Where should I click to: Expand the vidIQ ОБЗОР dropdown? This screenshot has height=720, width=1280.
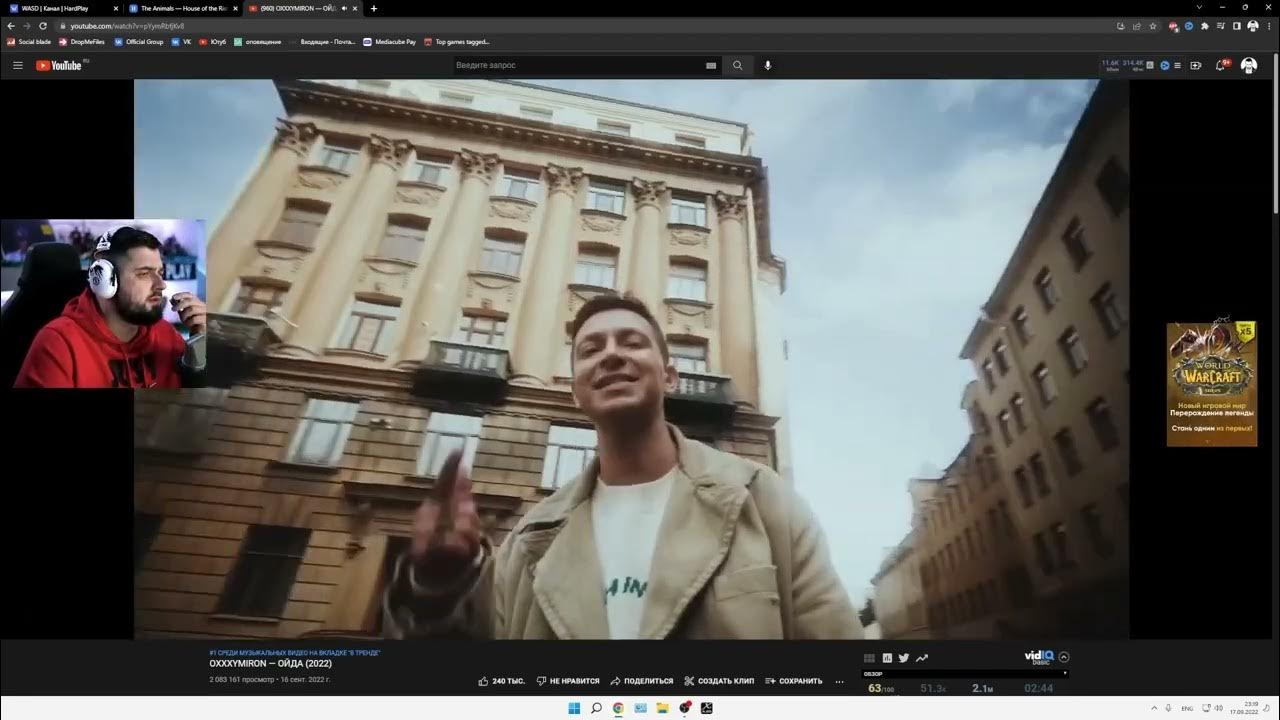(x=965, y=673)
